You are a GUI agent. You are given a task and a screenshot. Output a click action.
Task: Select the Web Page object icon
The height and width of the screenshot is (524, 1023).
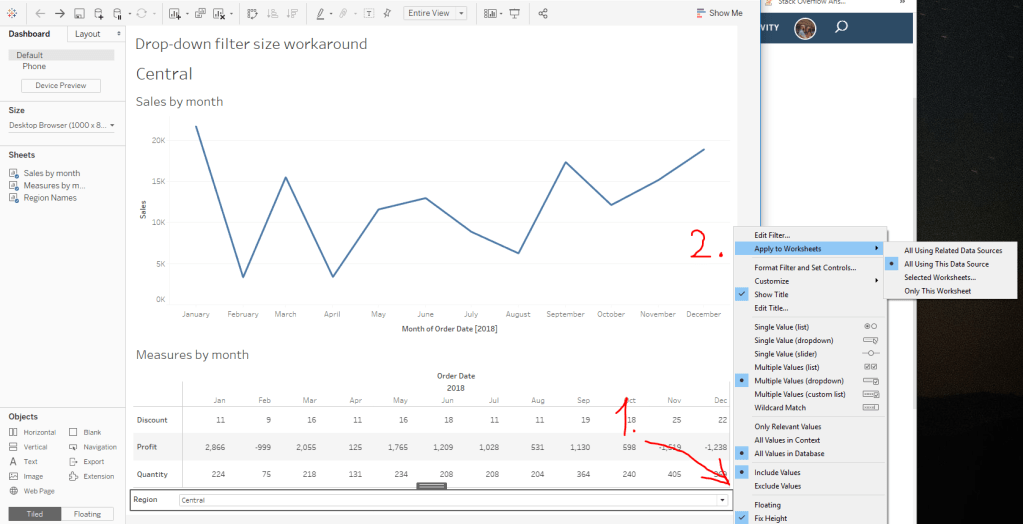[15, 491]
